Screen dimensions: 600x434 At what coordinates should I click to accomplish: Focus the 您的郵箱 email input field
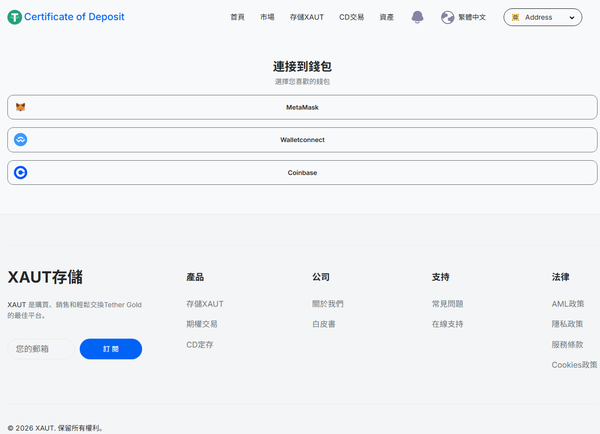(x=41, y=349)
